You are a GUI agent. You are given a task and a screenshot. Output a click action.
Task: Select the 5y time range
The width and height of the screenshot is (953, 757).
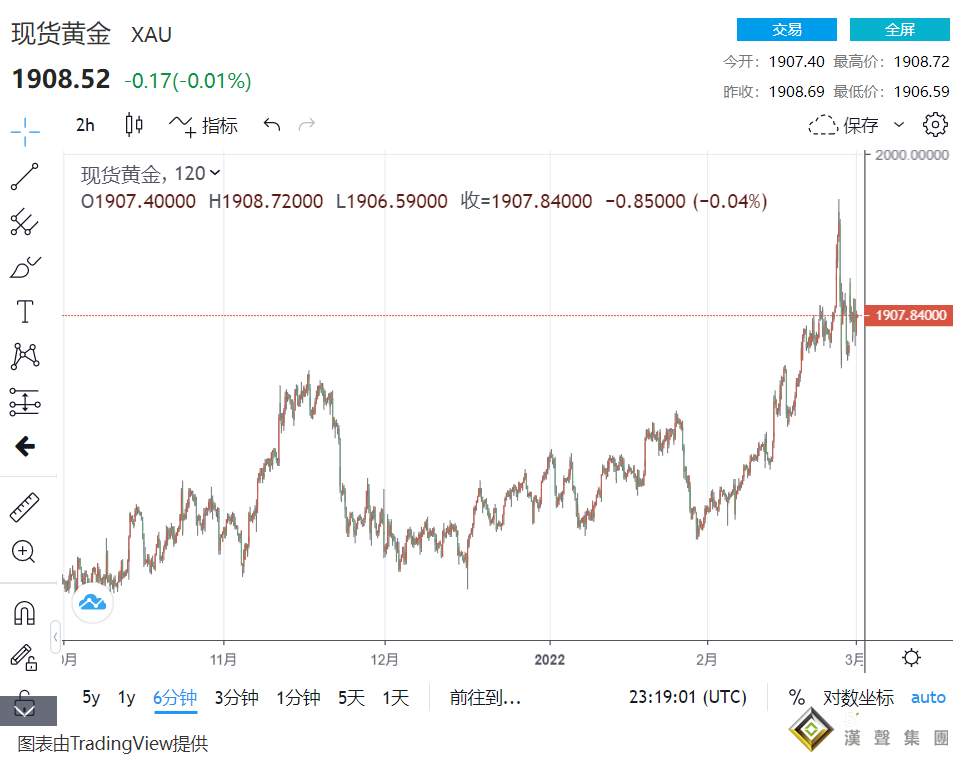(x=91, y=697)
